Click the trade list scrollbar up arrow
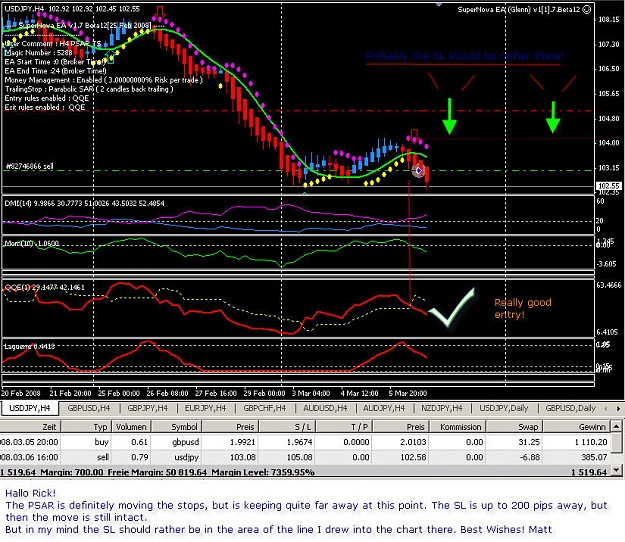The width and height of the screenshot is (625, 542). click(x=616, y=425)
